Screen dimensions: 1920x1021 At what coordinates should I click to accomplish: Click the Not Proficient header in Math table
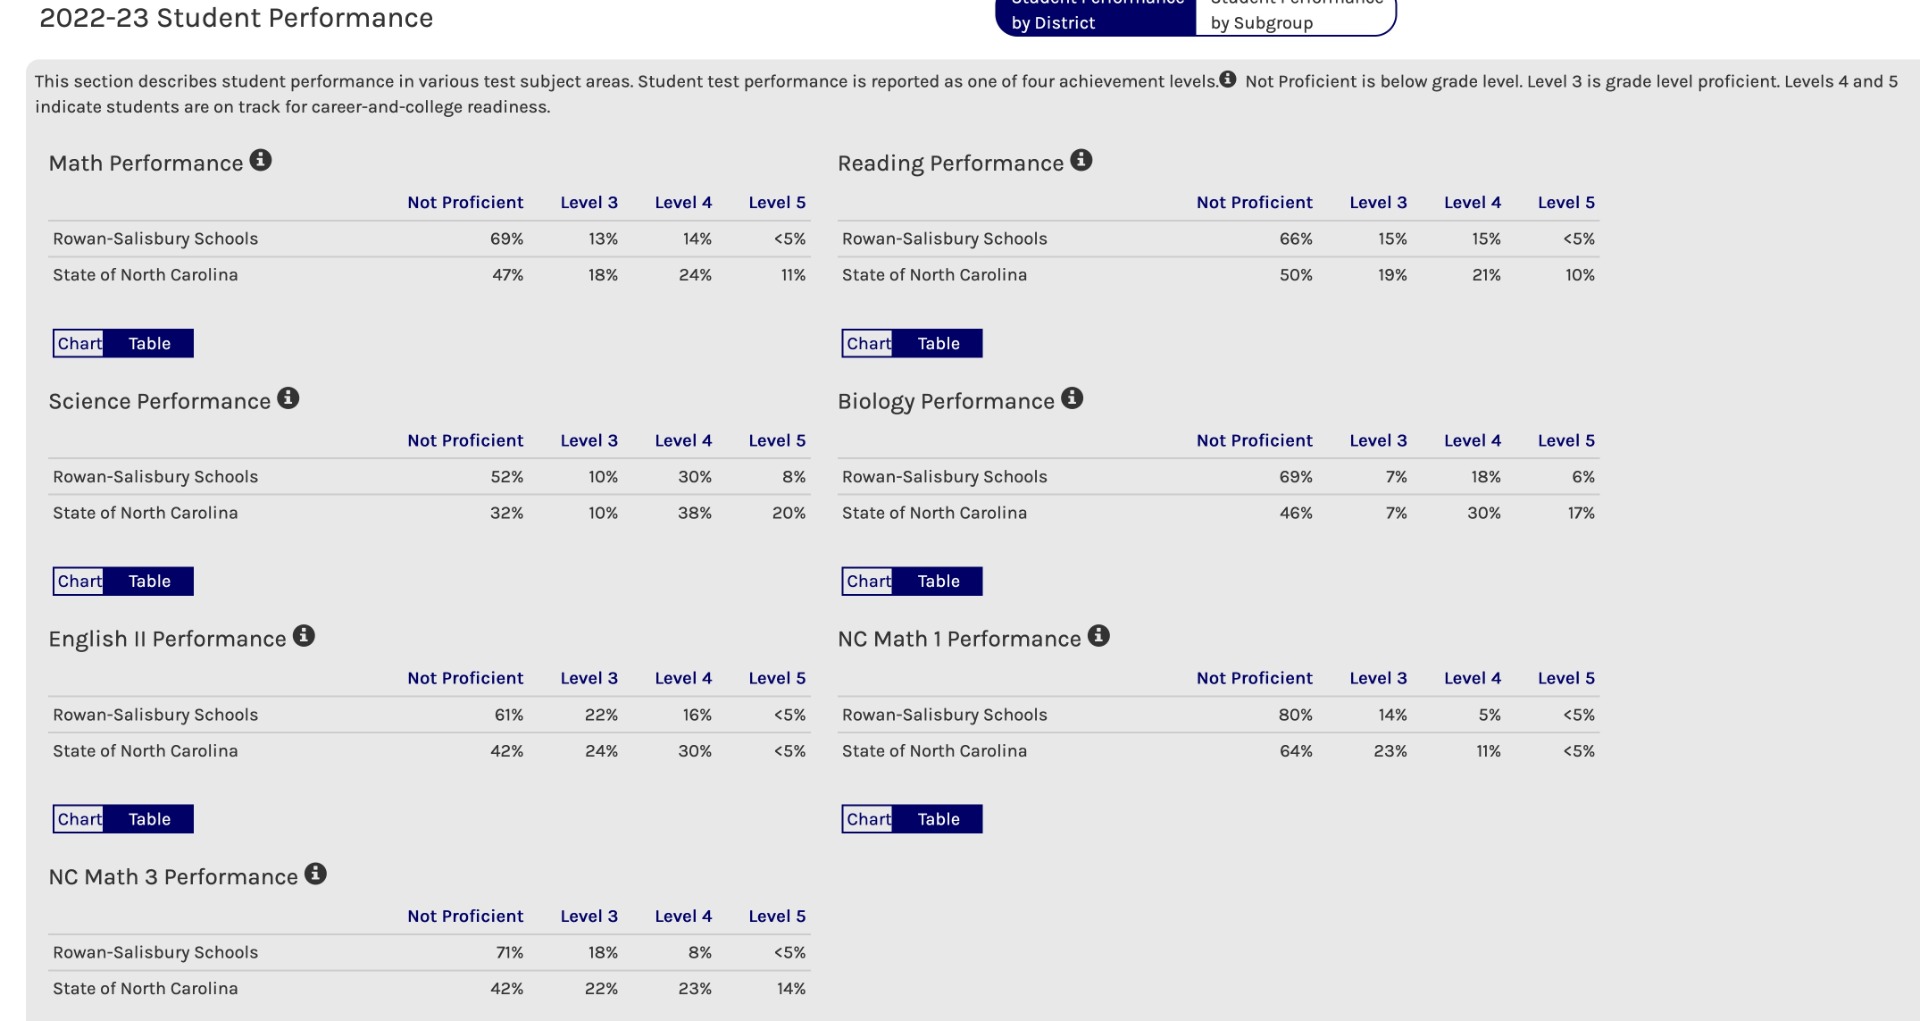coord(465,202)
